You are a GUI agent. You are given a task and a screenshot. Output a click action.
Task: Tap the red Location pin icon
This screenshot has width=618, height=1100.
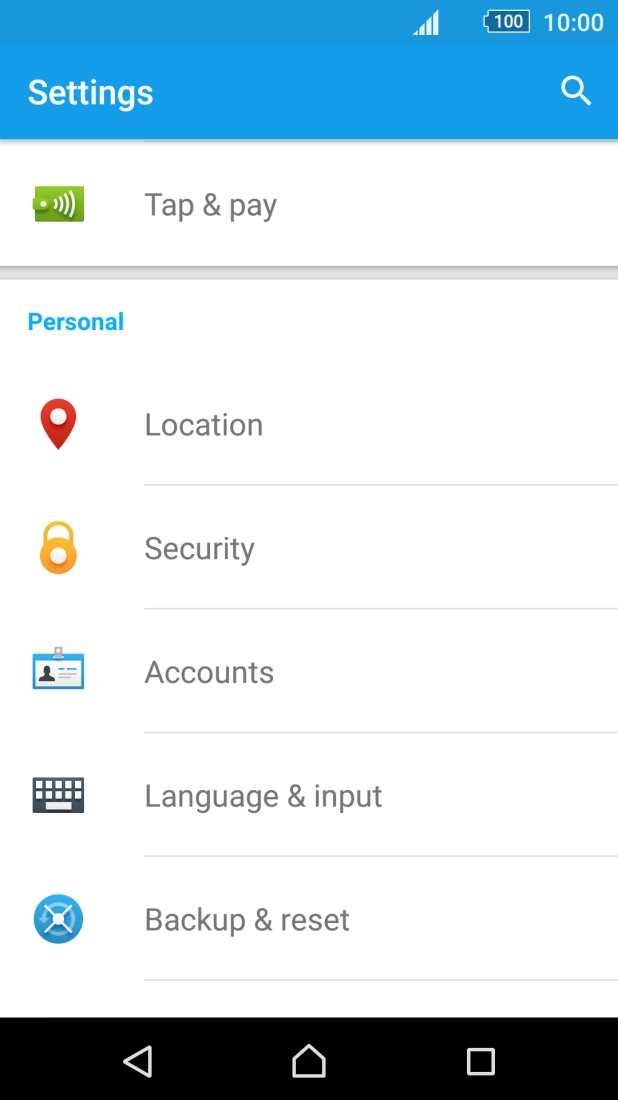[58, 424]
